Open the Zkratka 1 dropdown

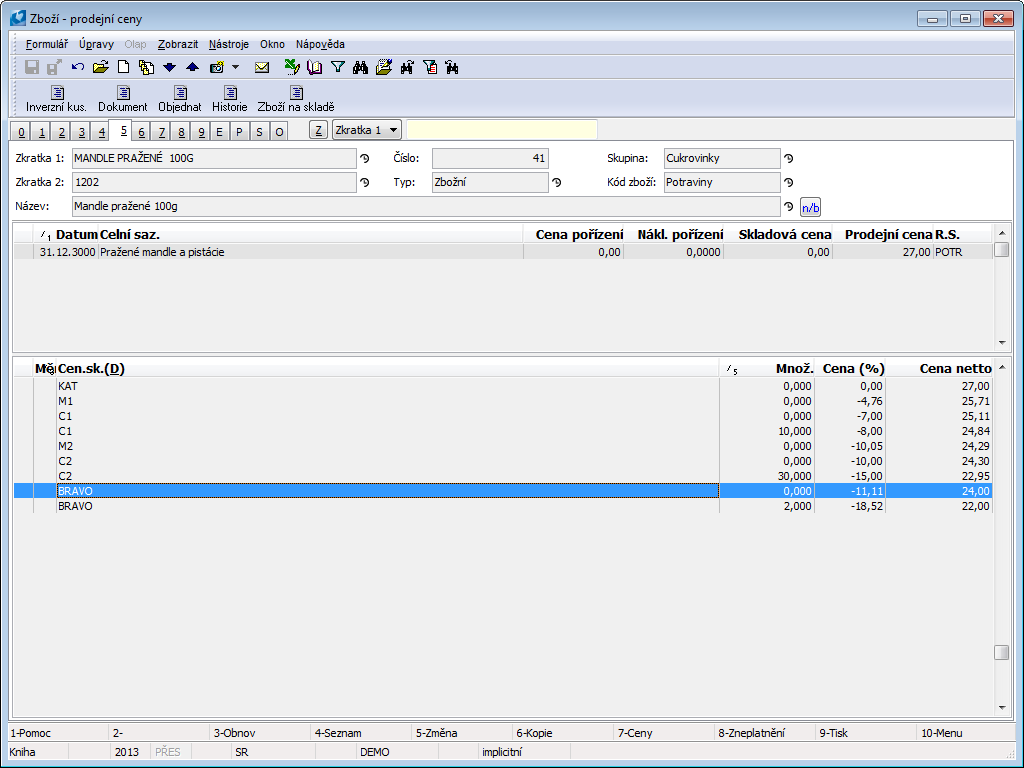[367, 130]
